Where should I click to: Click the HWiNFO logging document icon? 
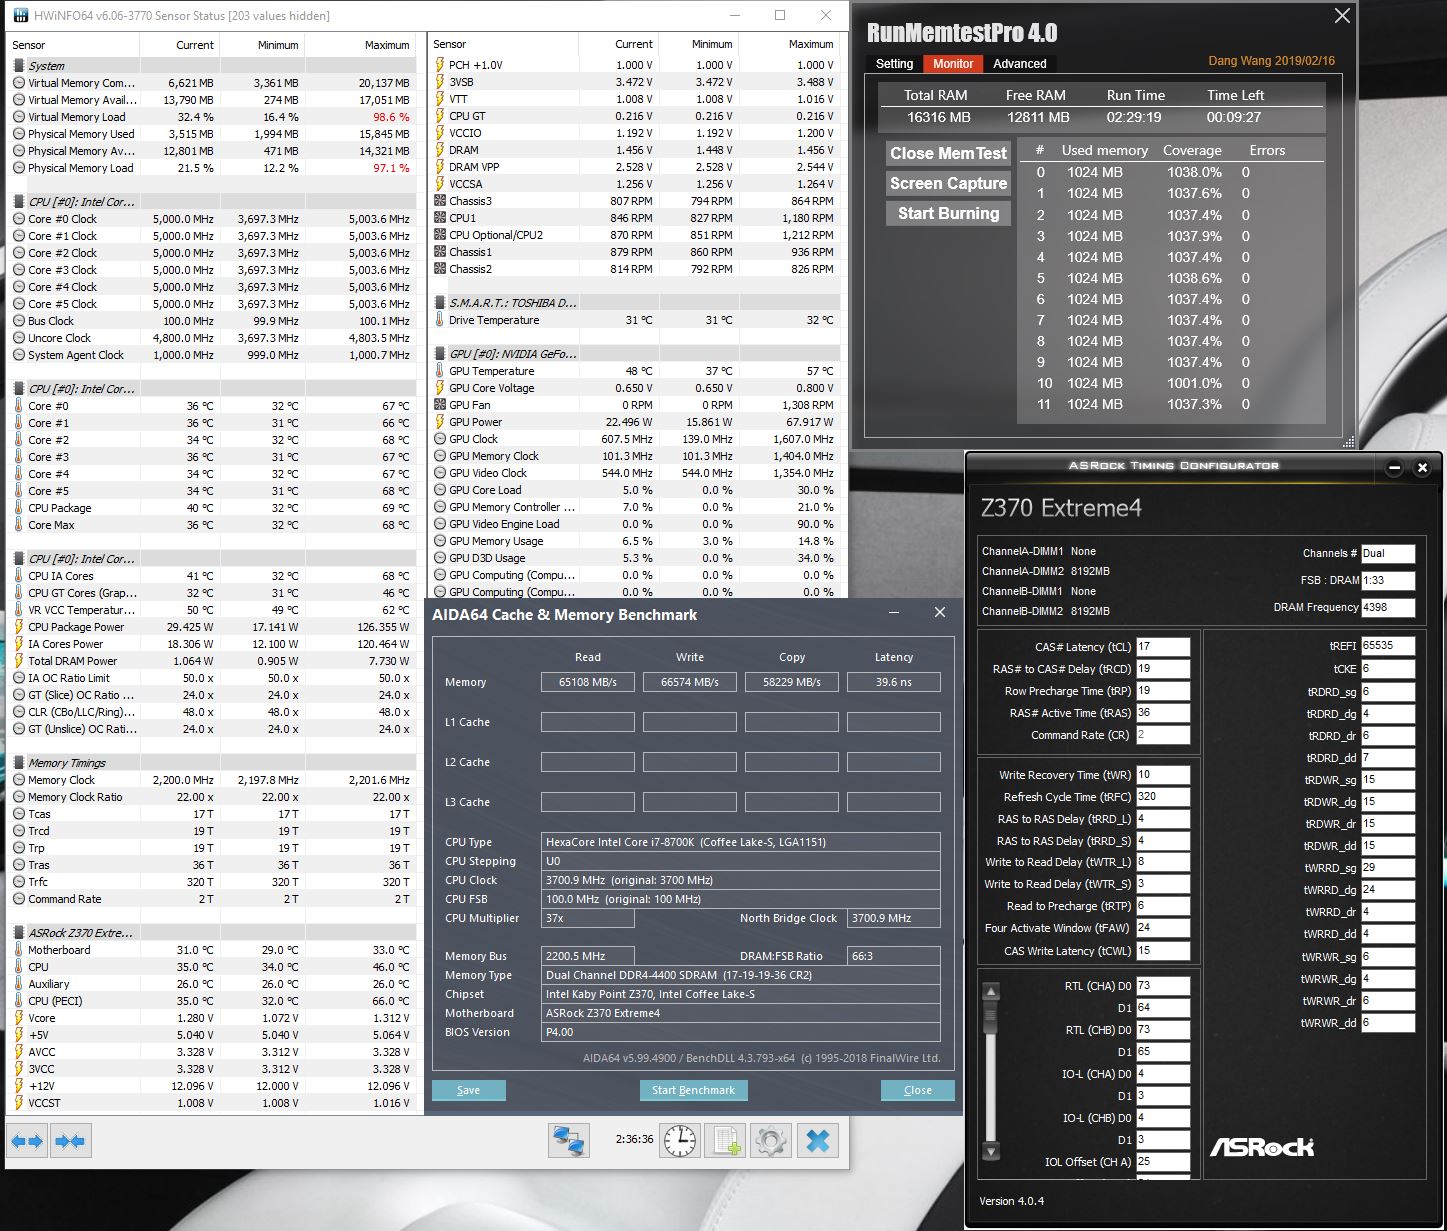pyautogui.click(x=725, y=1141)
